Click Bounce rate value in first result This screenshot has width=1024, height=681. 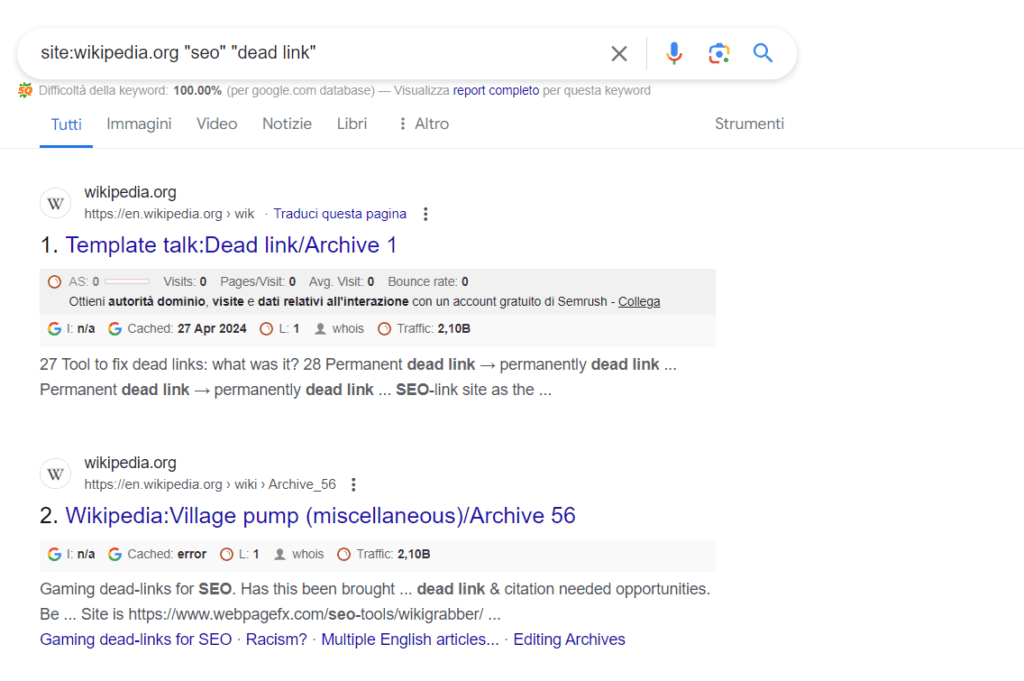click(465, 282)
